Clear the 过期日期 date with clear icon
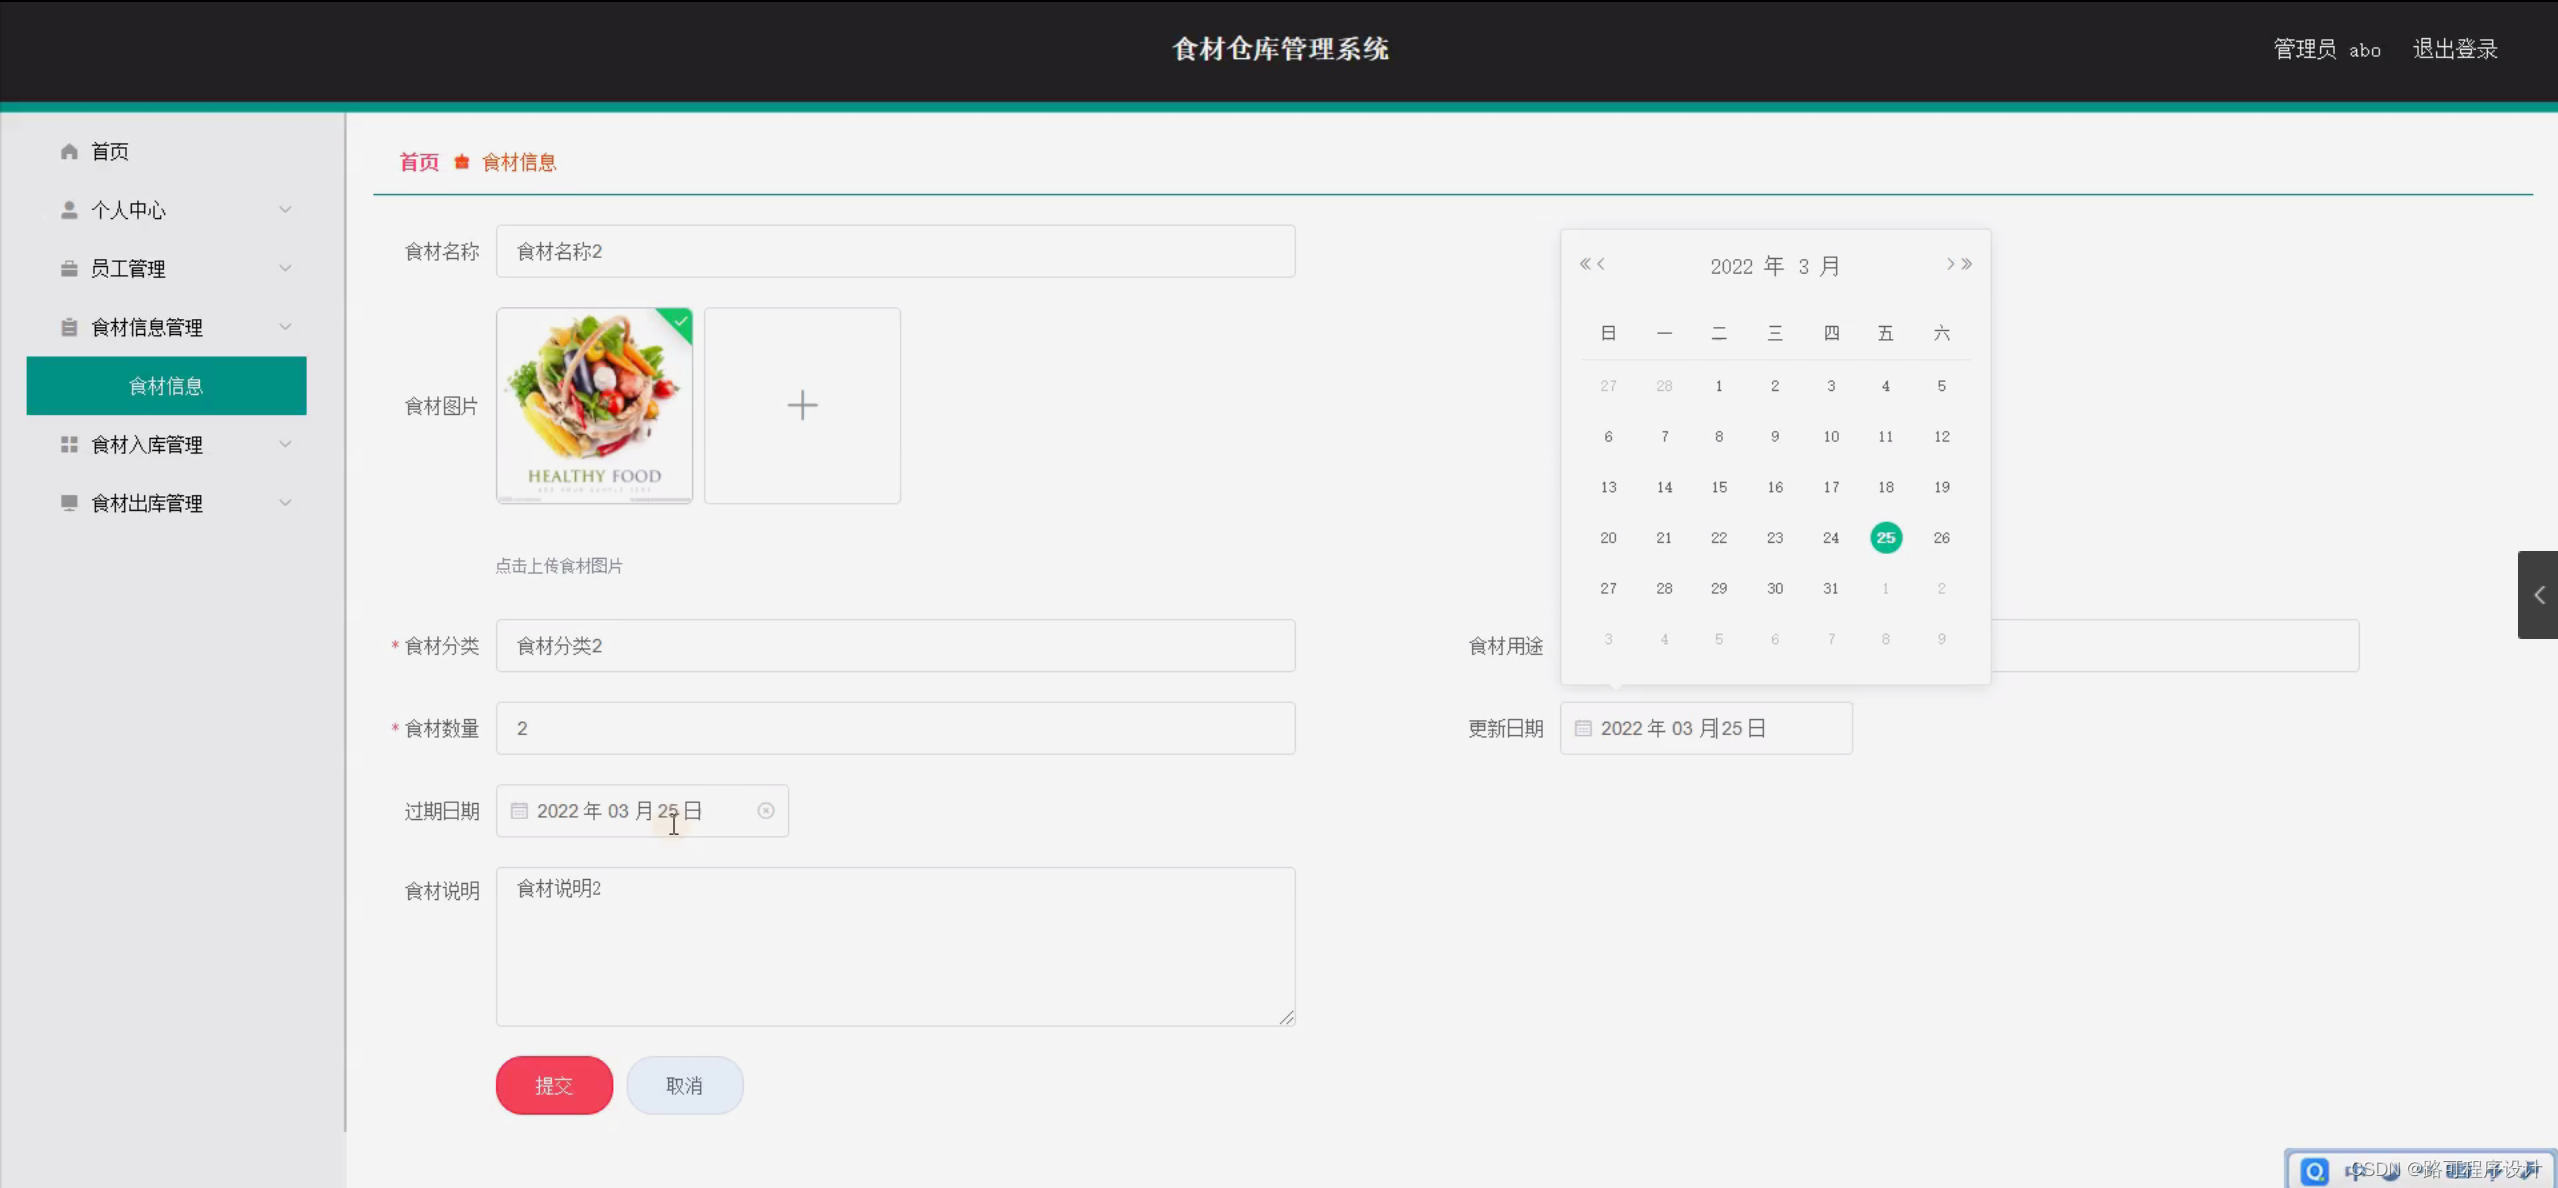 tap(766, 811)
